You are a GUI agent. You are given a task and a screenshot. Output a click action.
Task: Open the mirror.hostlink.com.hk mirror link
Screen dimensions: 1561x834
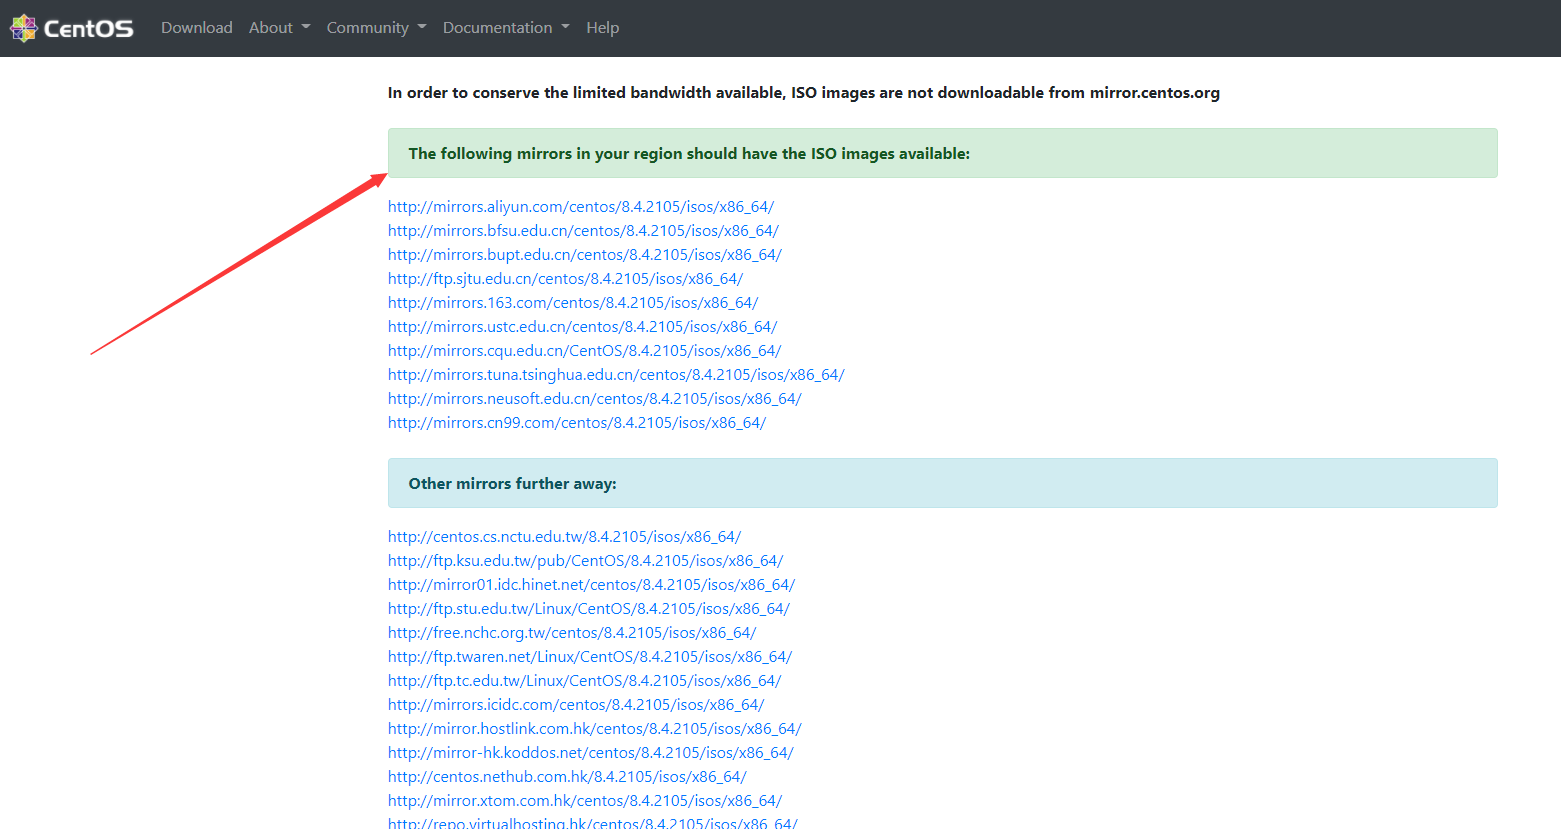click(x=595, y=729)
